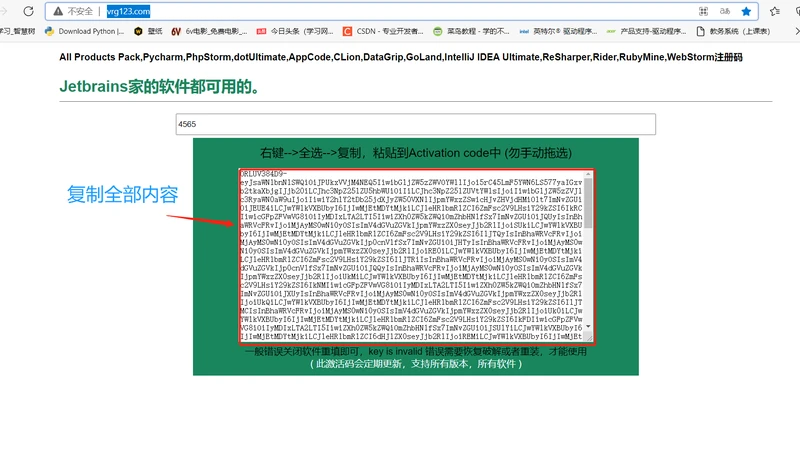Open the 壁纸 bookmark
Screen dimensions: 800x455
(148, 31)
